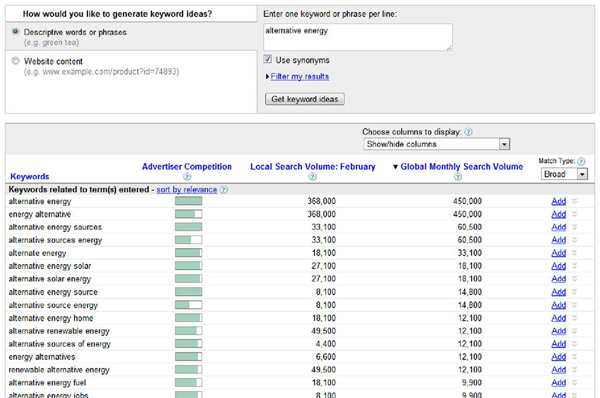This screenshot has height=398, width=600.
Task: Open chevron menu for 'alternative sources of energy' row
Action: pos(574,344)
